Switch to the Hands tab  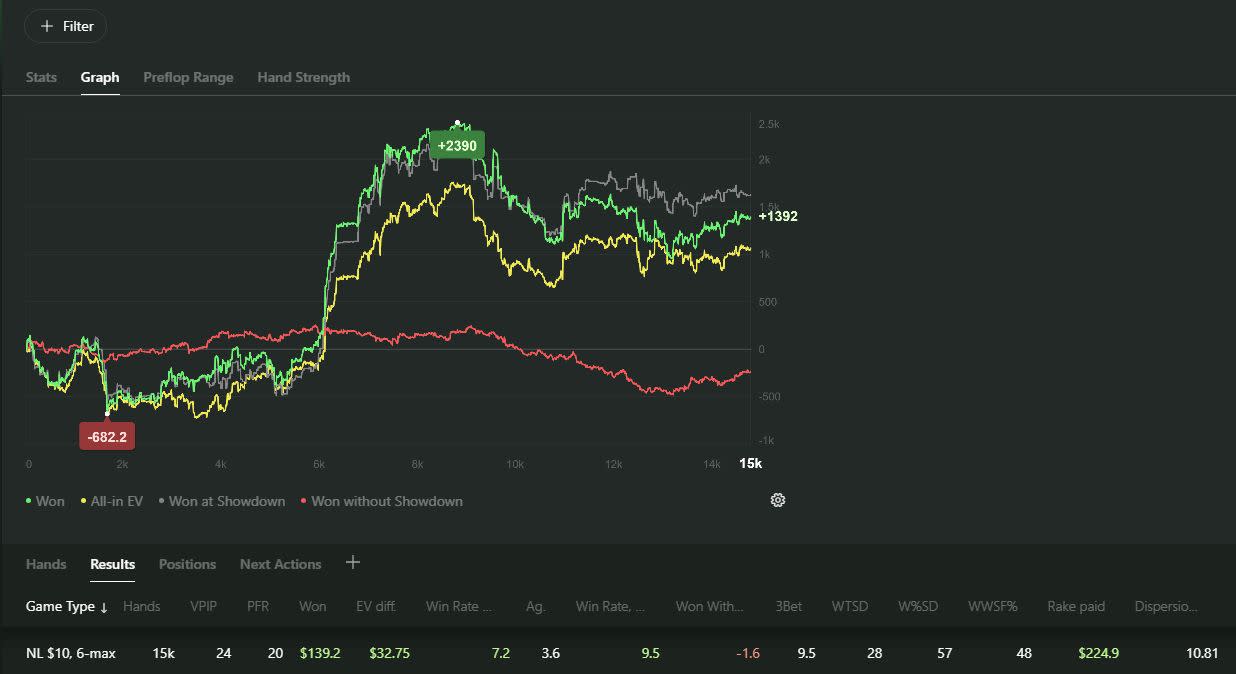point(46,564)
